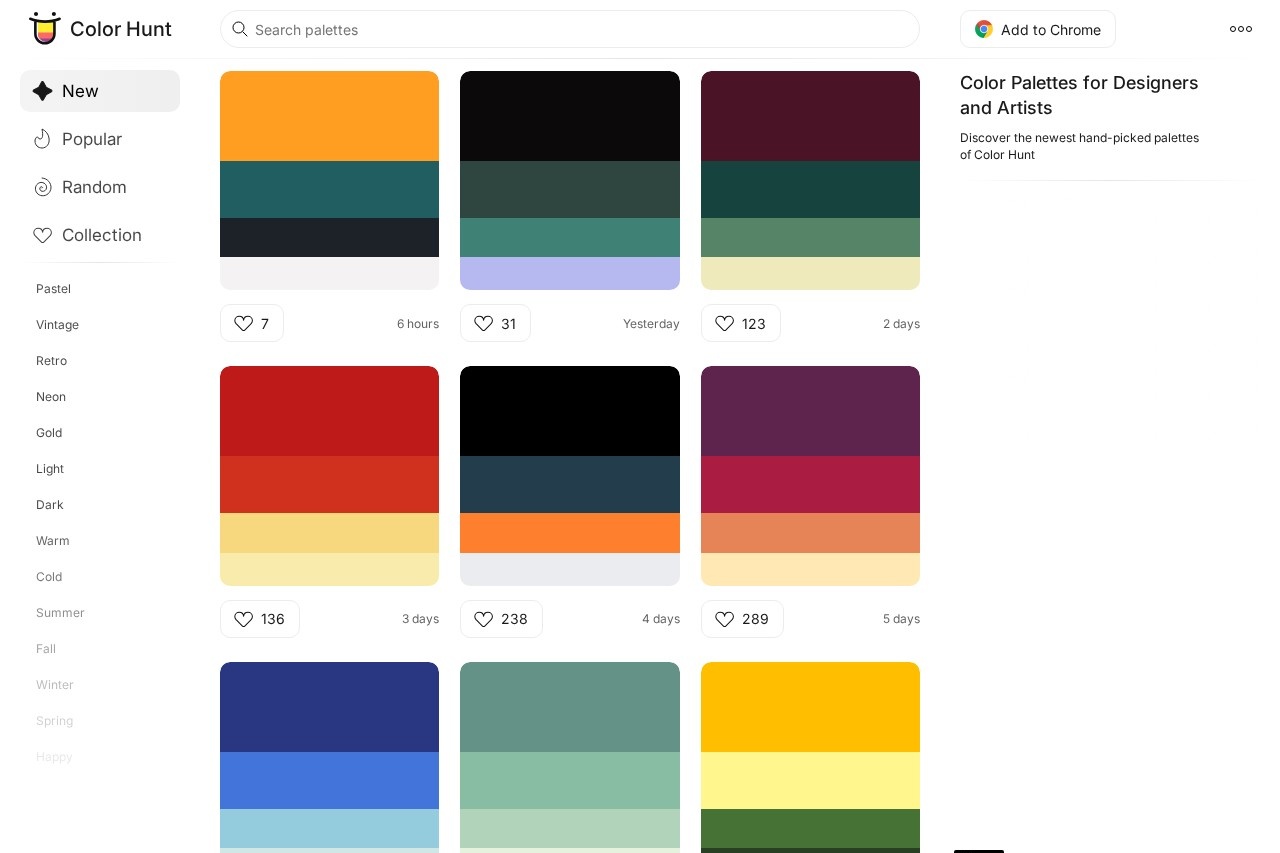The image size is (1280, 853).
Task: Click the plum swatch in the 5 days palette
Action: pos(810,411)
